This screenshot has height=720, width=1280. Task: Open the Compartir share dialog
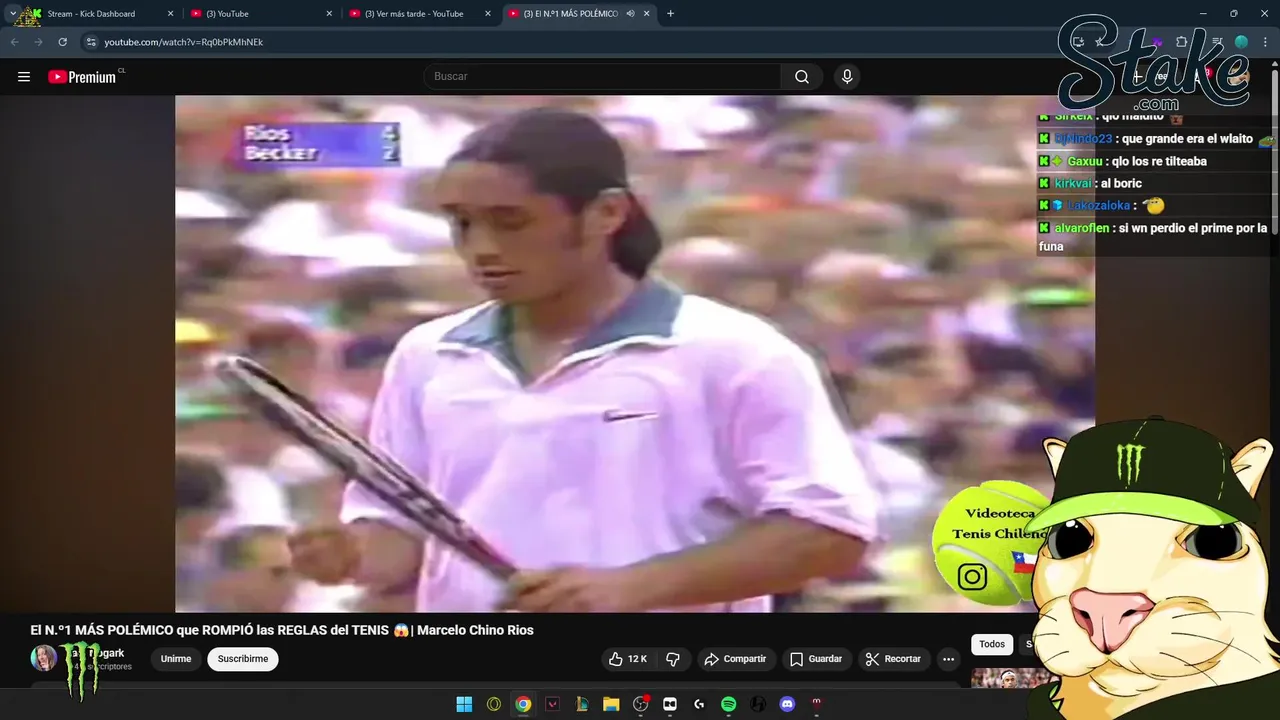click(735, 659)
